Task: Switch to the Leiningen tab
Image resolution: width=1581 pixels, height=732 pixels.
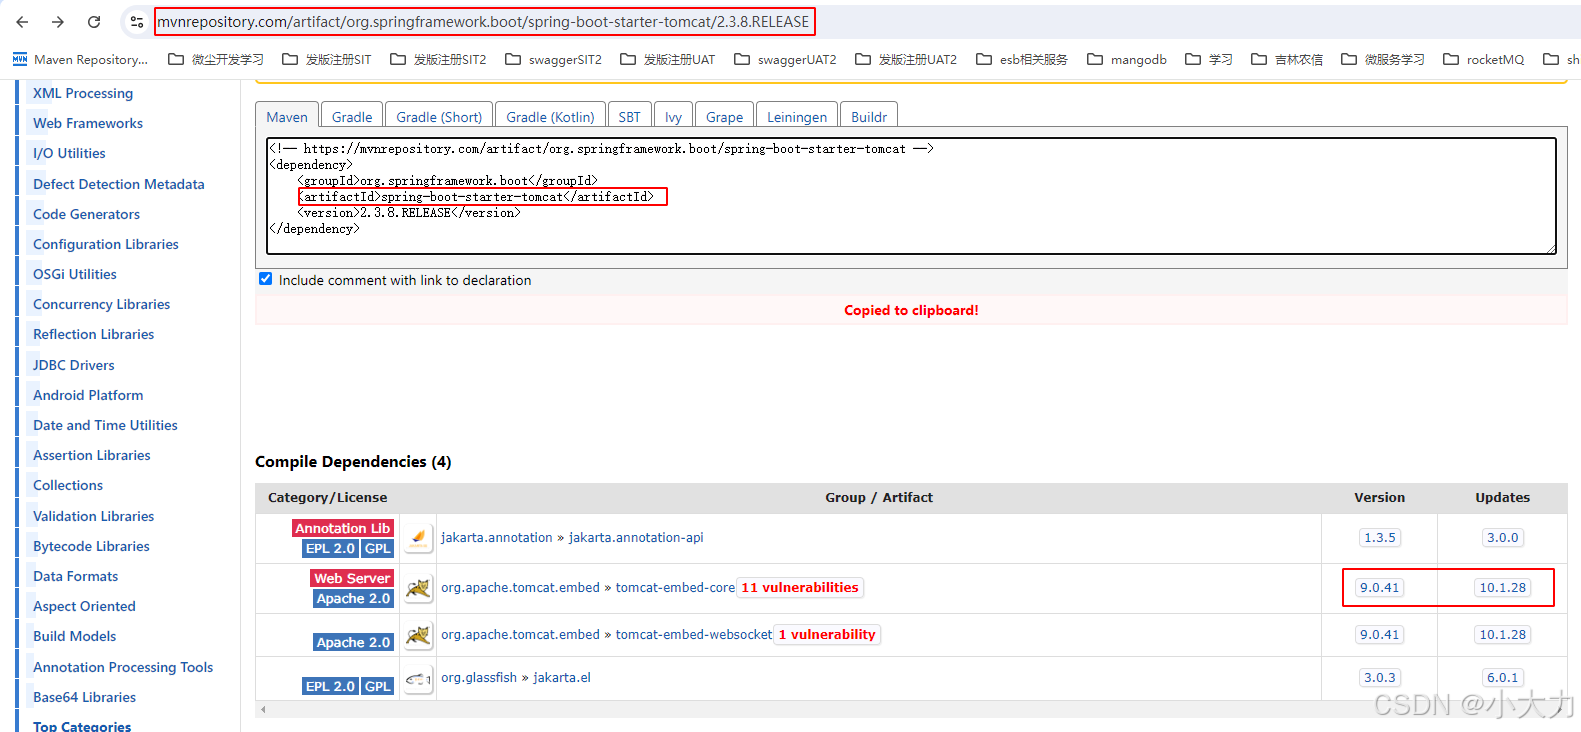Action: (x=797, y=116)
